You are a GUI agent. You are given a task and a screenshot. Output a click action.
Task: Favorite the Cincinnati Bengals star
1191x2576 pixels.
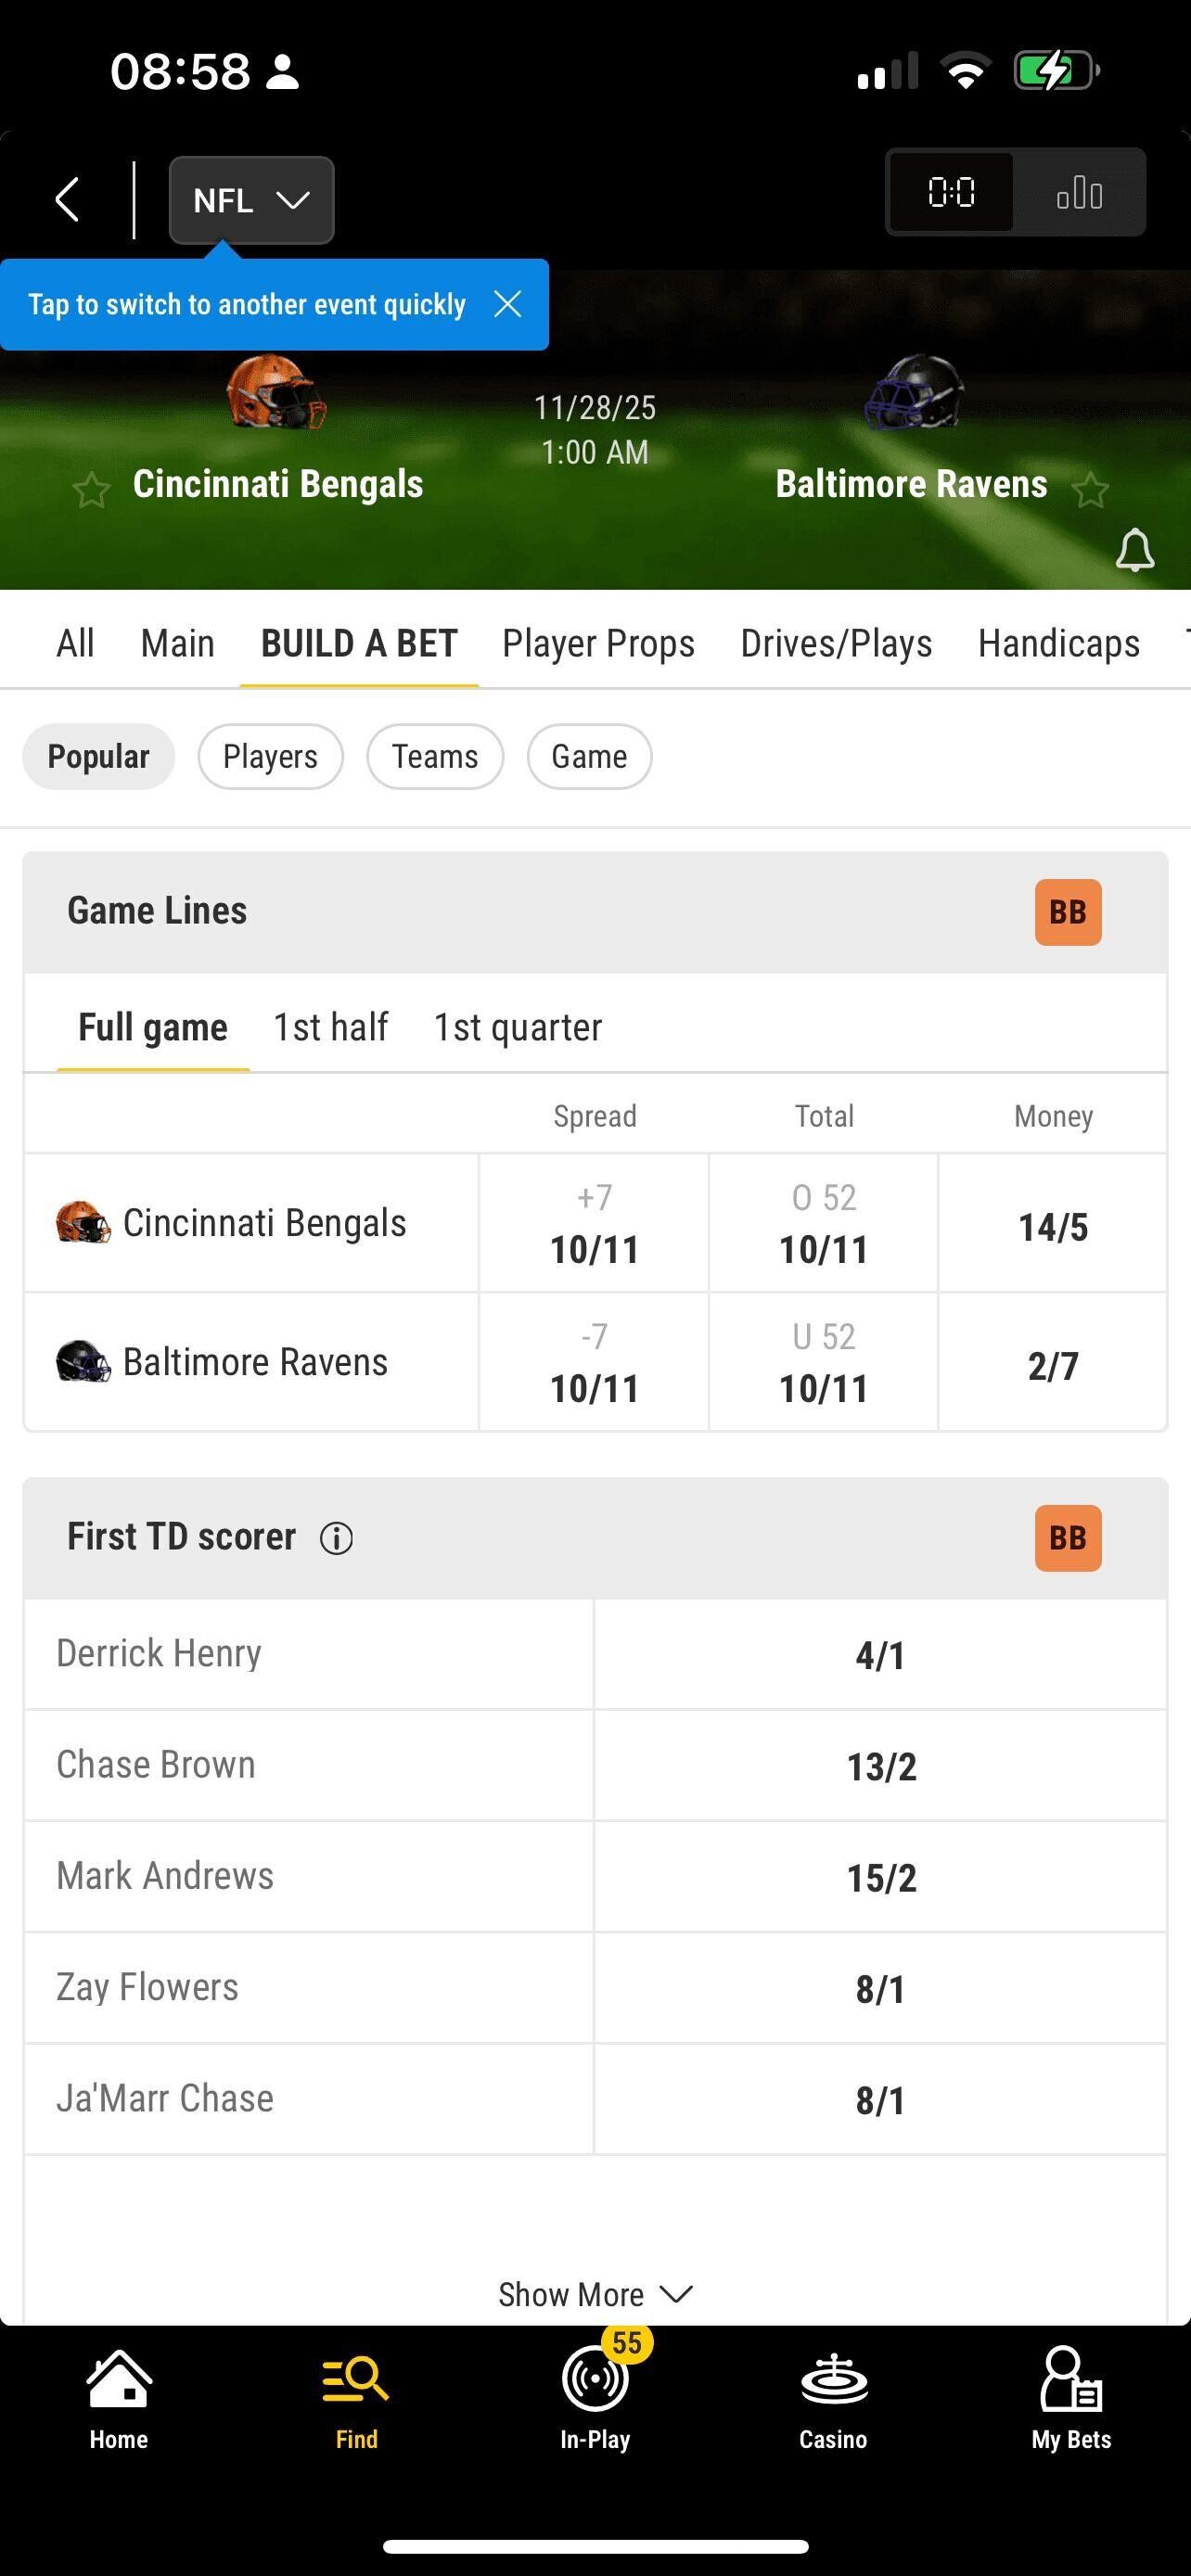click(91, 490)
